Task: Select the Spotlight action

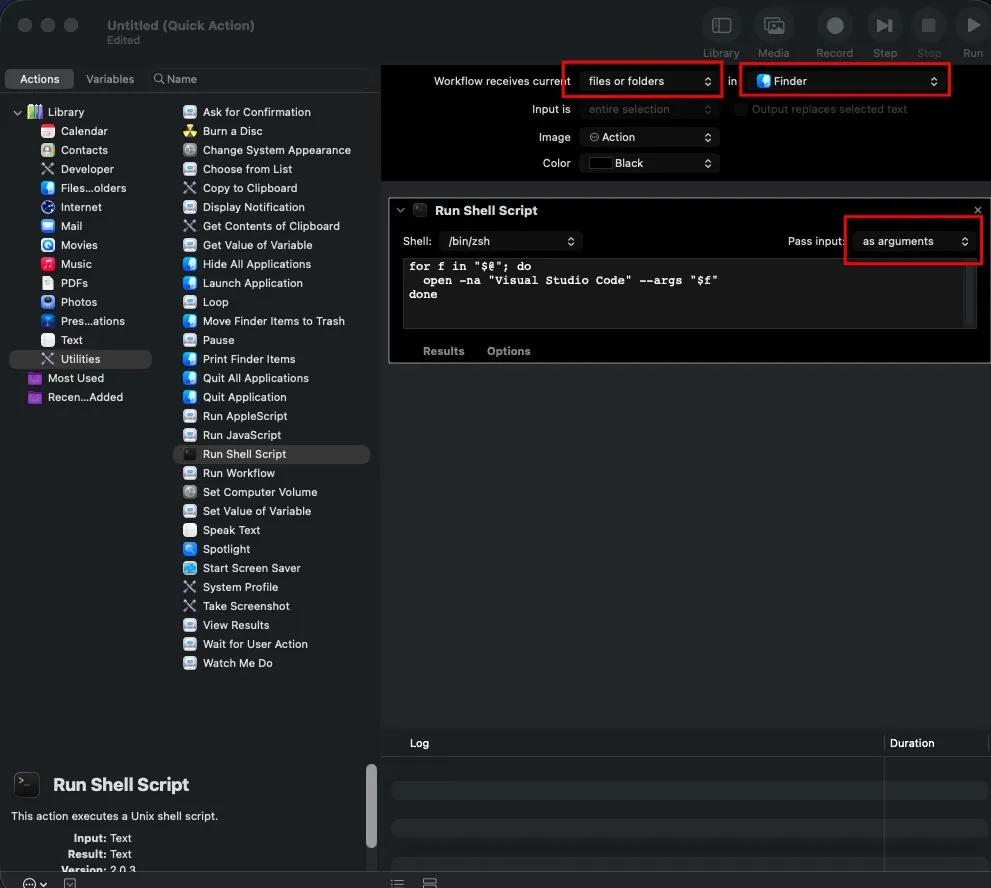Action: point(226,549)
